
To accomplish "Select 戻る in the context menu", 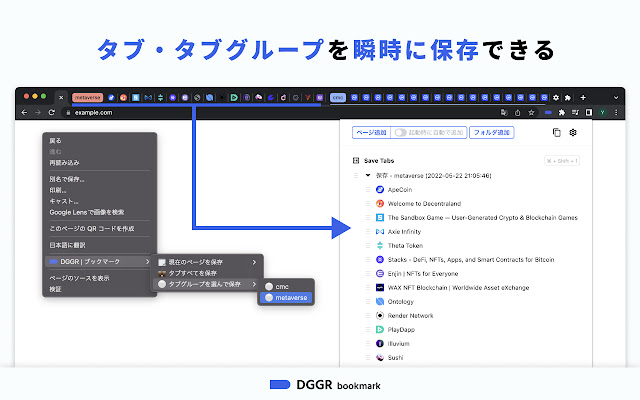I will [x=99, y=140].
